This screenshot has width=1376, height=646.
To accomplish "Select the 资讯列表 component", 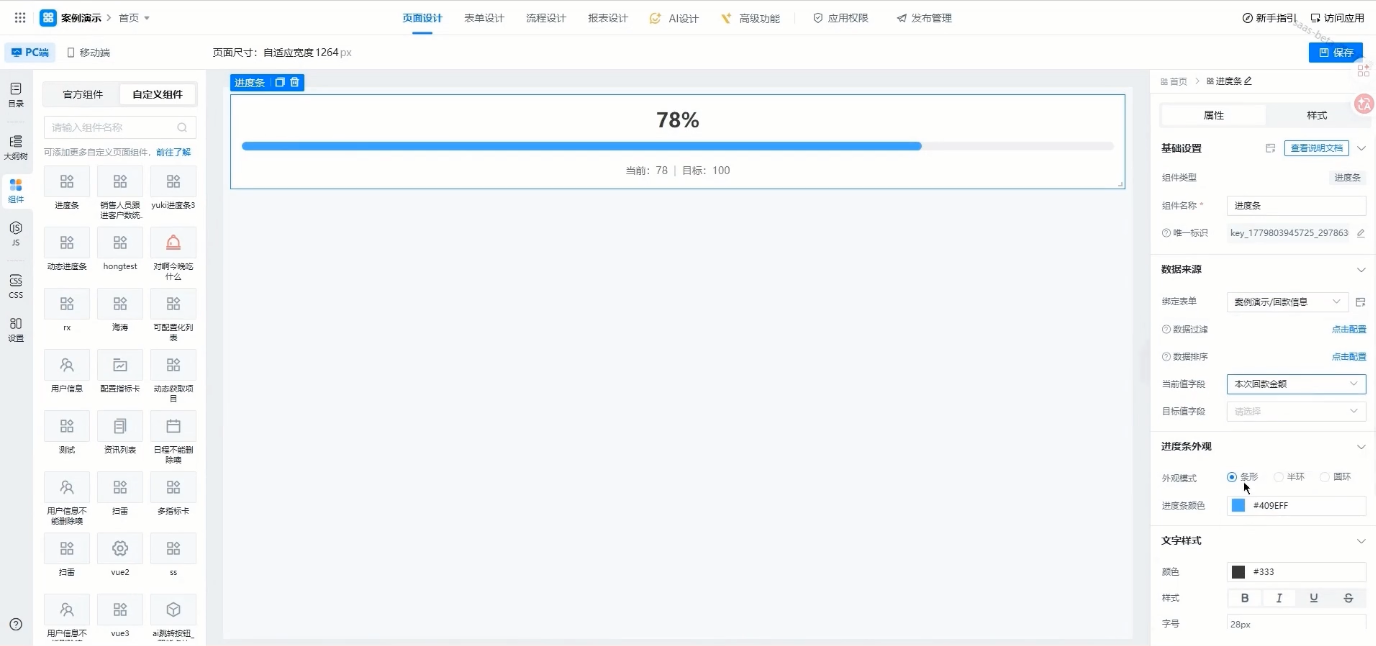I will tap(120, 432).
